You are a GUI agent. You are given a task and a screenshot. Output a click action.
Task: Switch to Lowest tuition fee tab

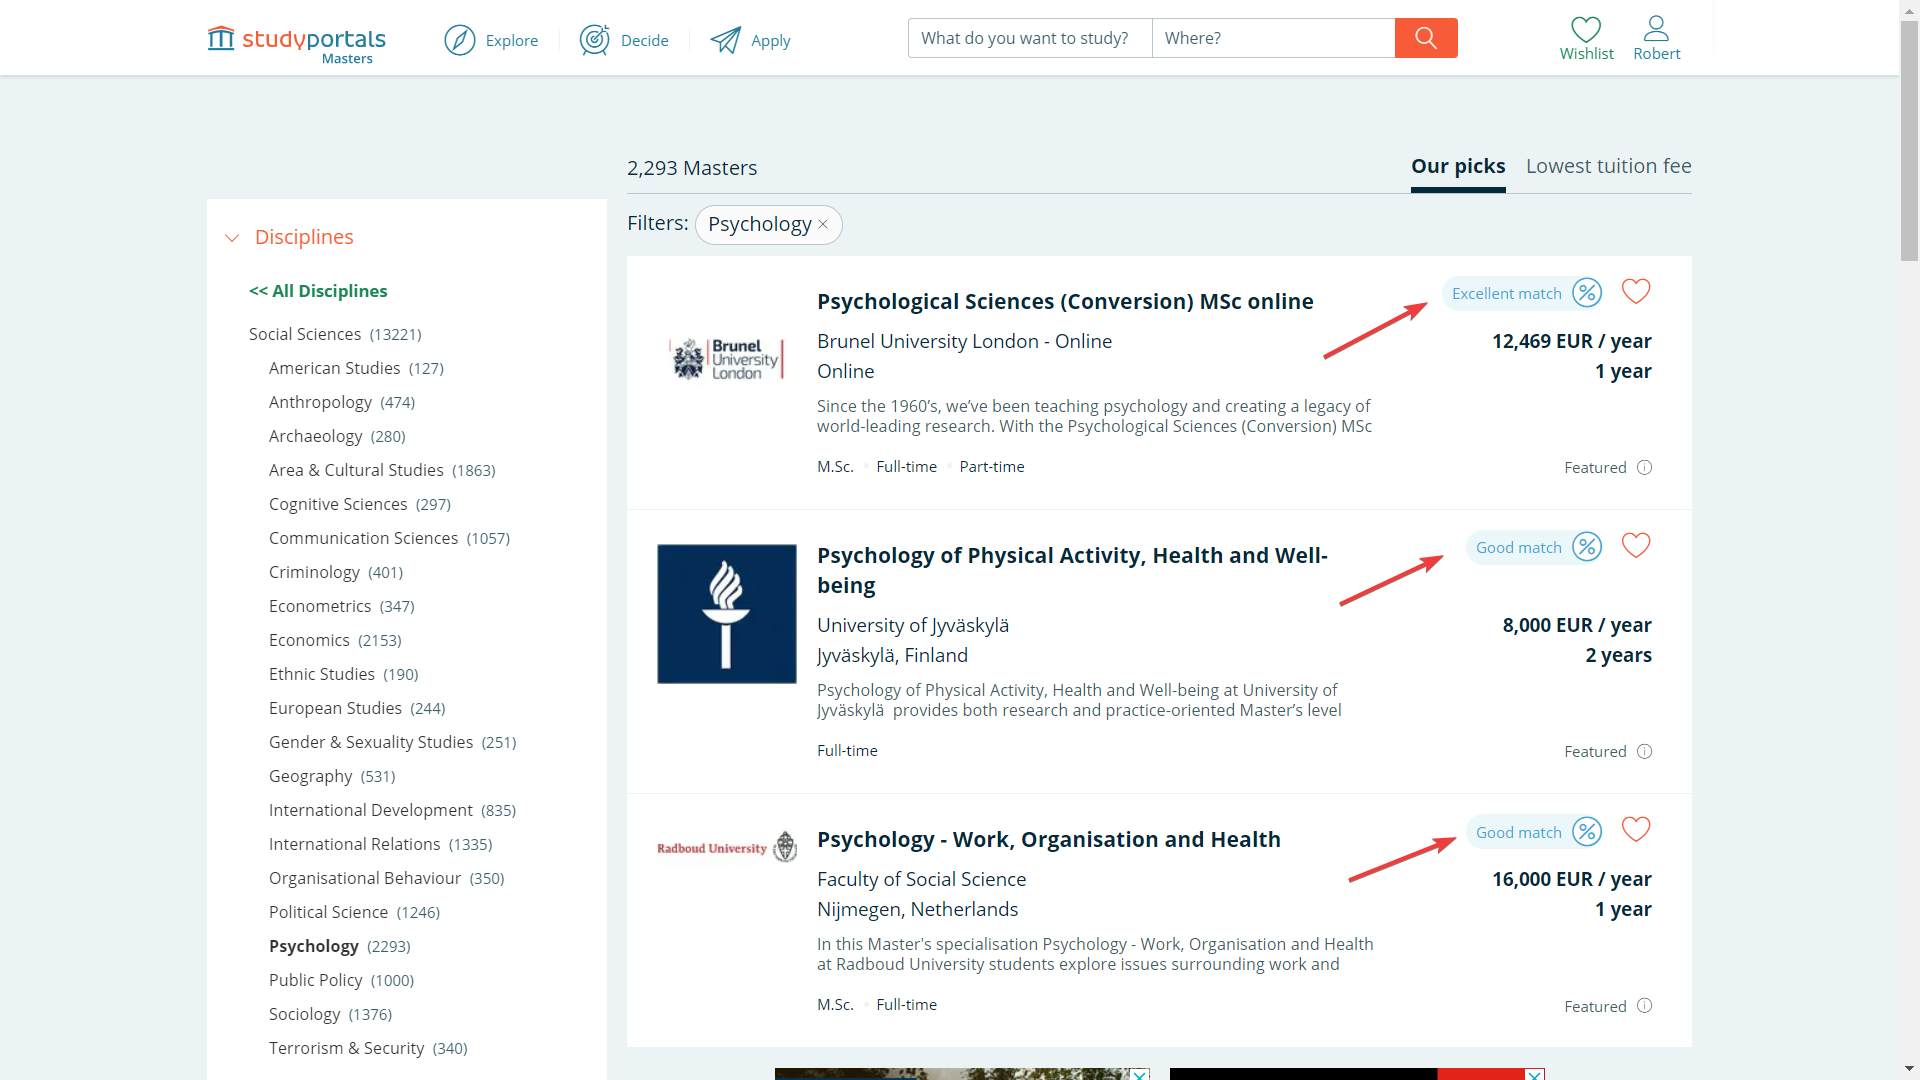pos(1608,166)
